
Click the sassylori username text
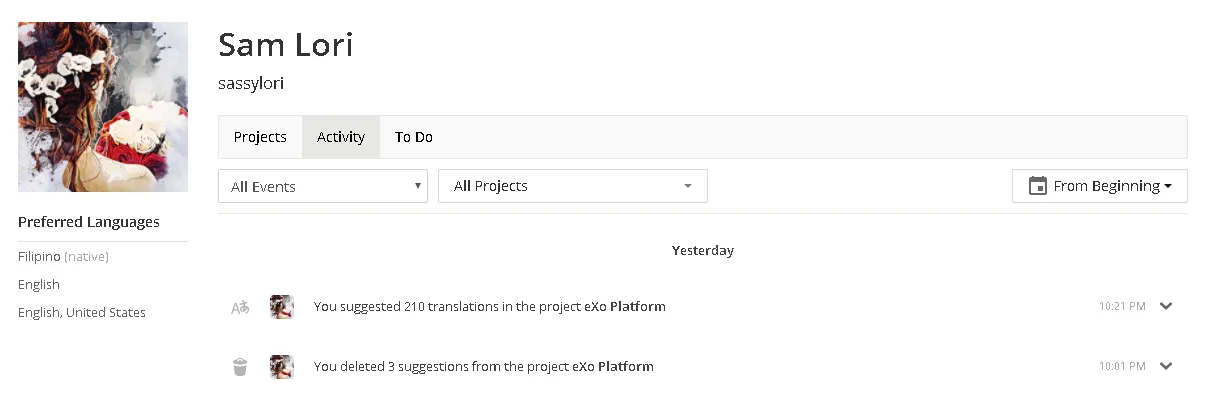[251, 84]
